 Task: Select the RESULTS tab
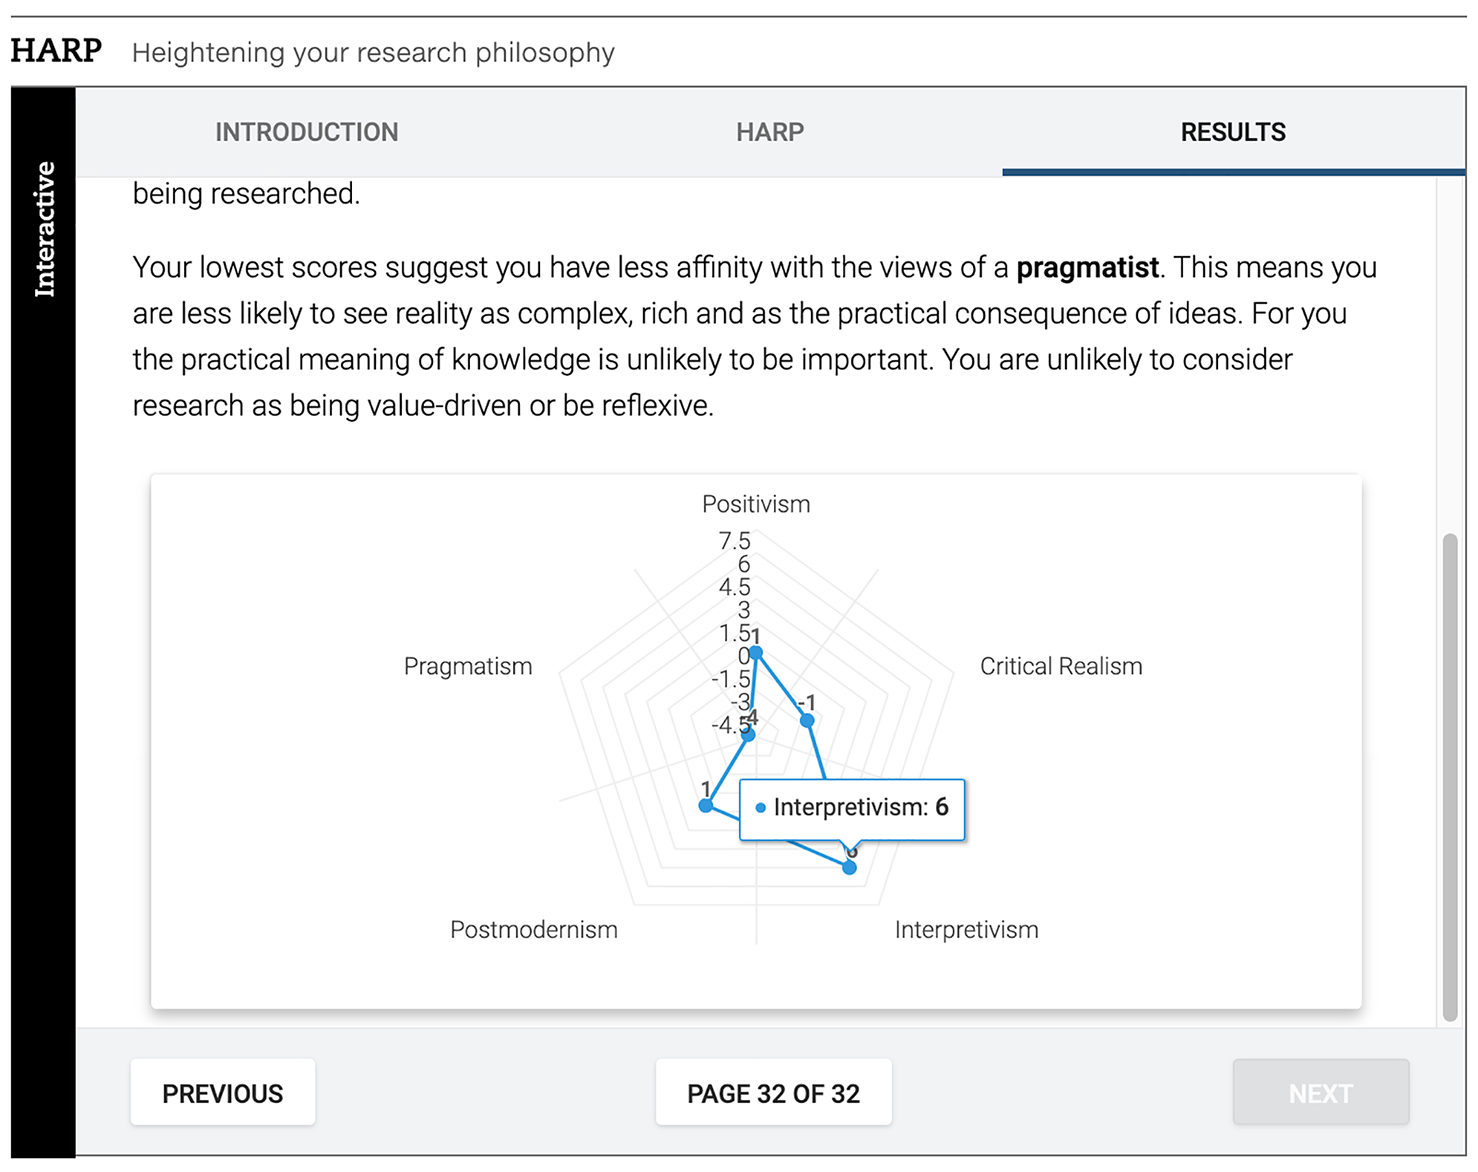[x=1233, y=132]
